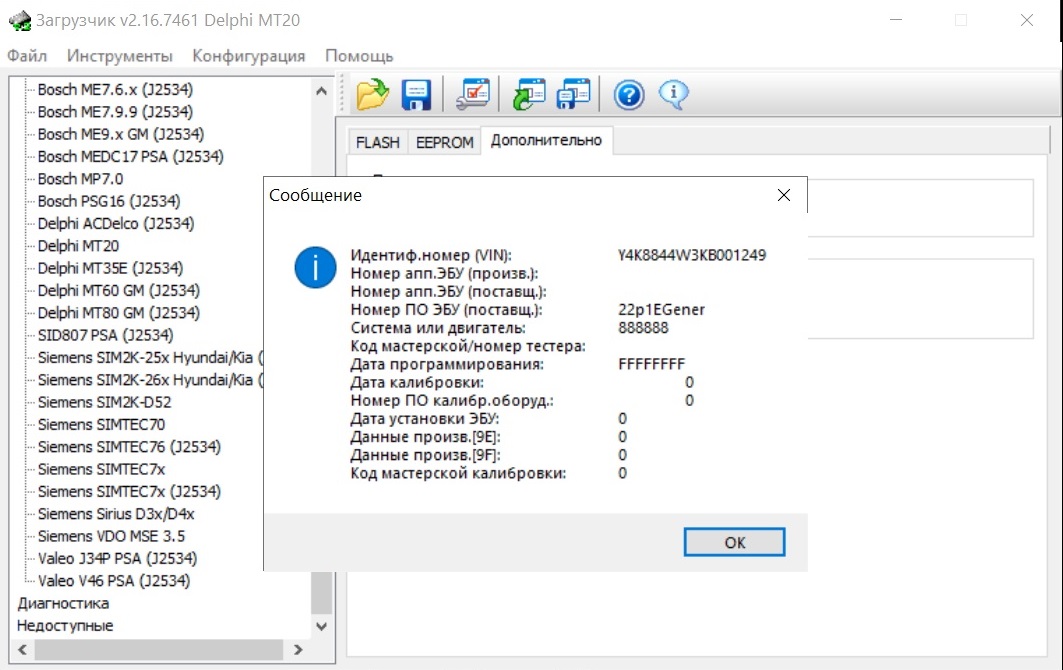The width and height of the screenshot is (1063, 670).
Task: Click the info speech bubble icon
Action: (673, 95)
